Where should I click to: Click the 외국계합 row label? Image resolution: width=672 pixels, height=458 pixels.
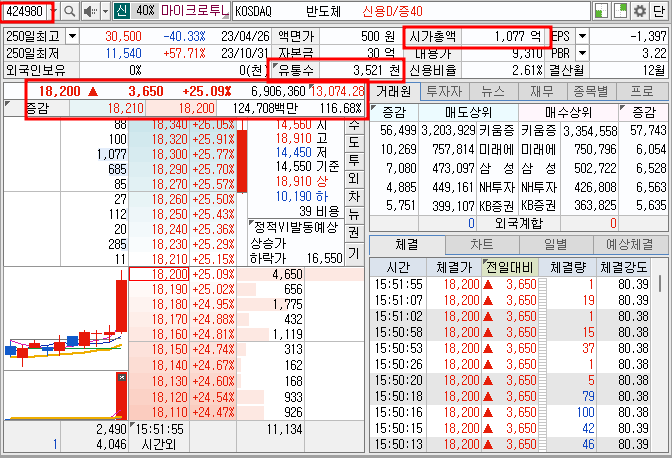[519, 223]
